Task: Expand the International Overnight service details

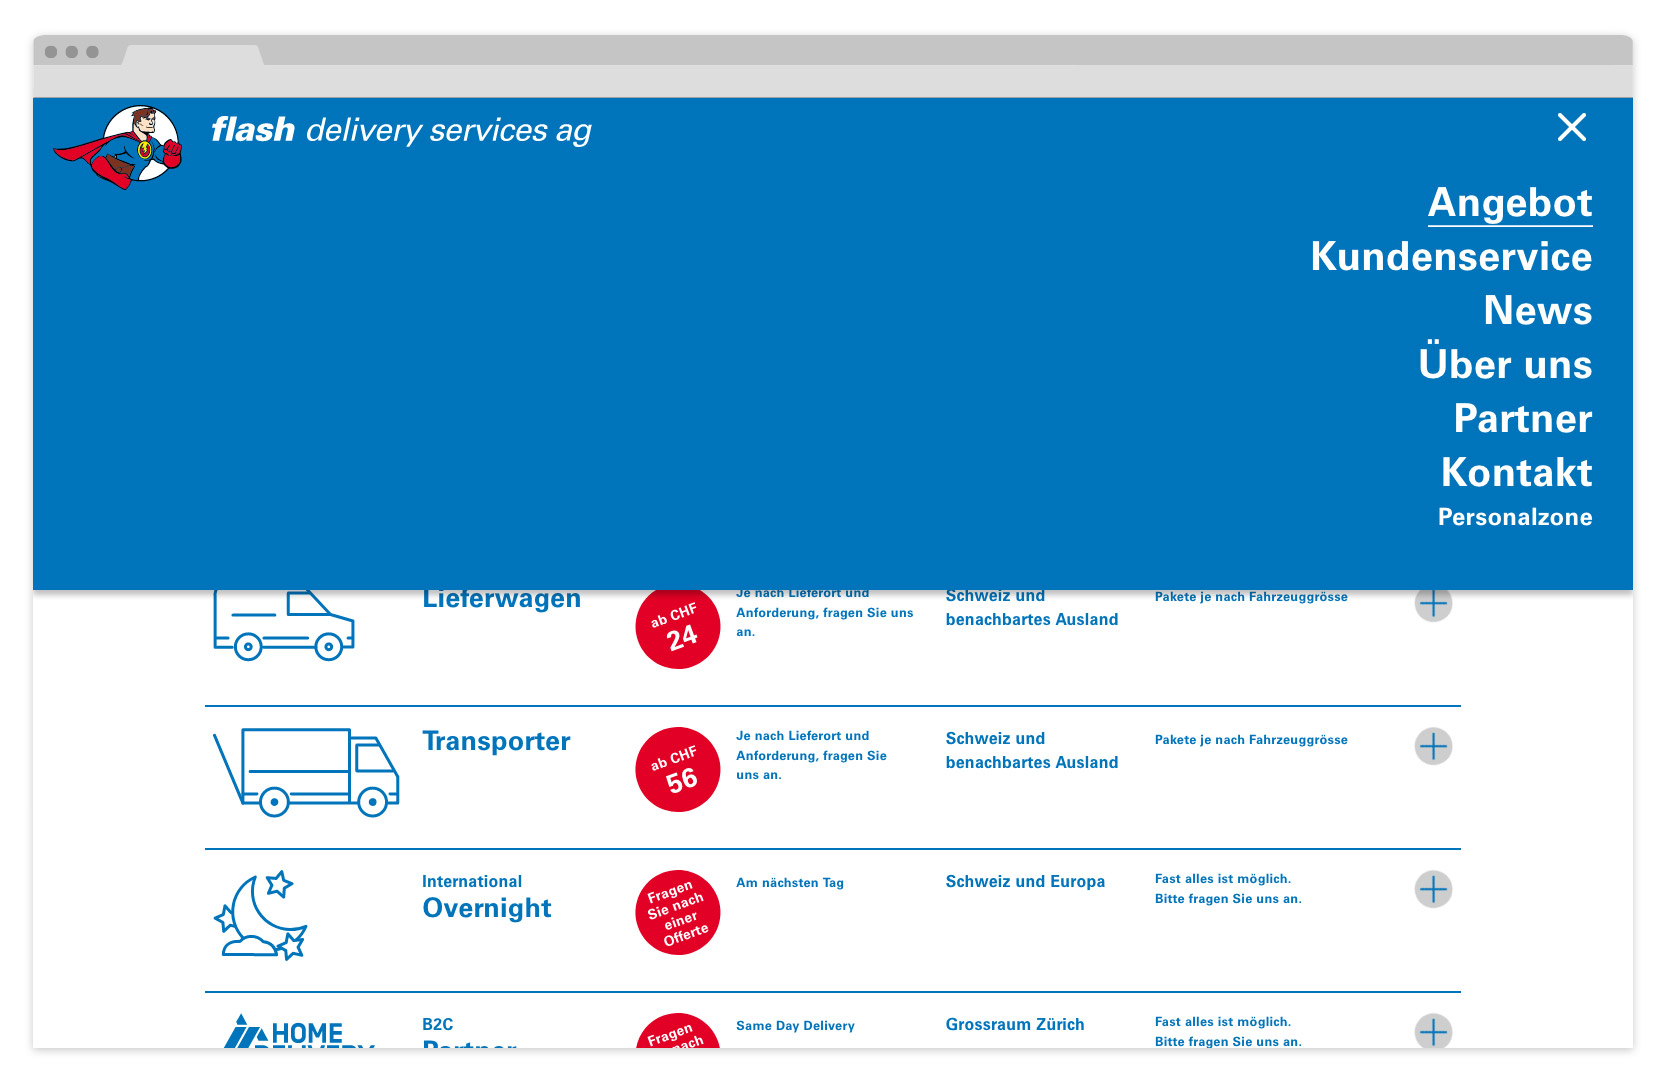Action: pyautogui.click(x=1434, y=889)
